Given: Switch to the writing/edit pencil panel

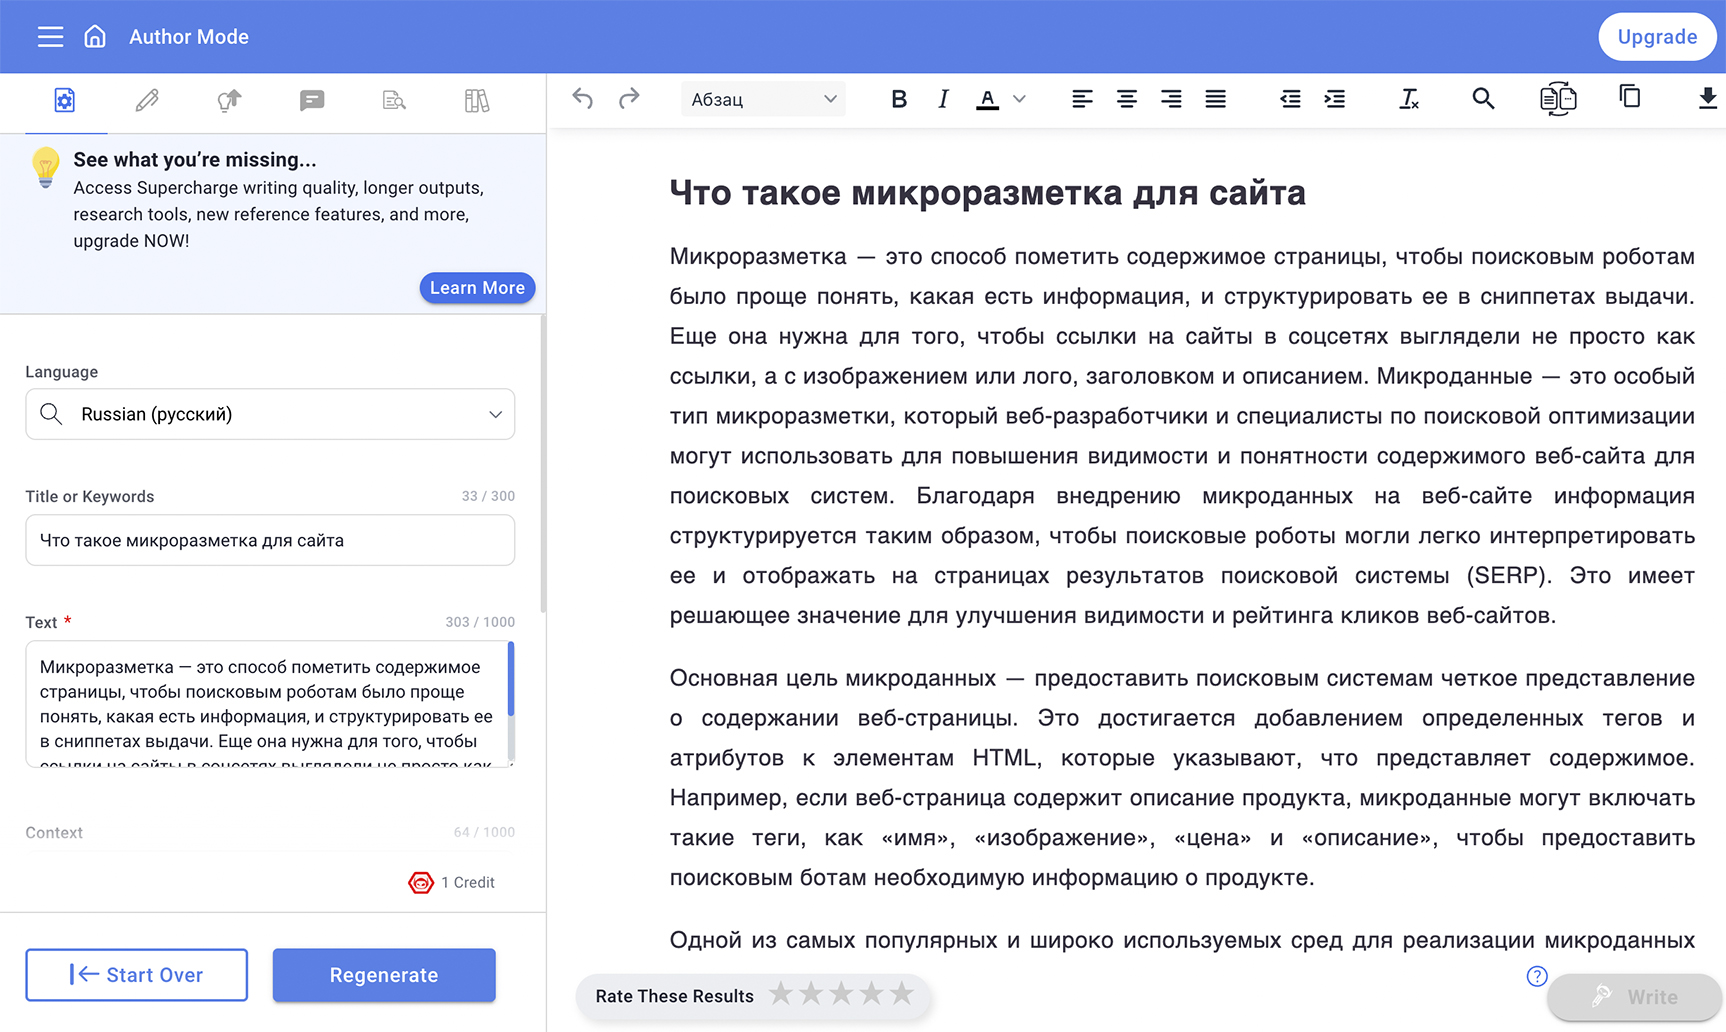Looking at the screenshot, I should pyautogui.click(x=147, y=100).
